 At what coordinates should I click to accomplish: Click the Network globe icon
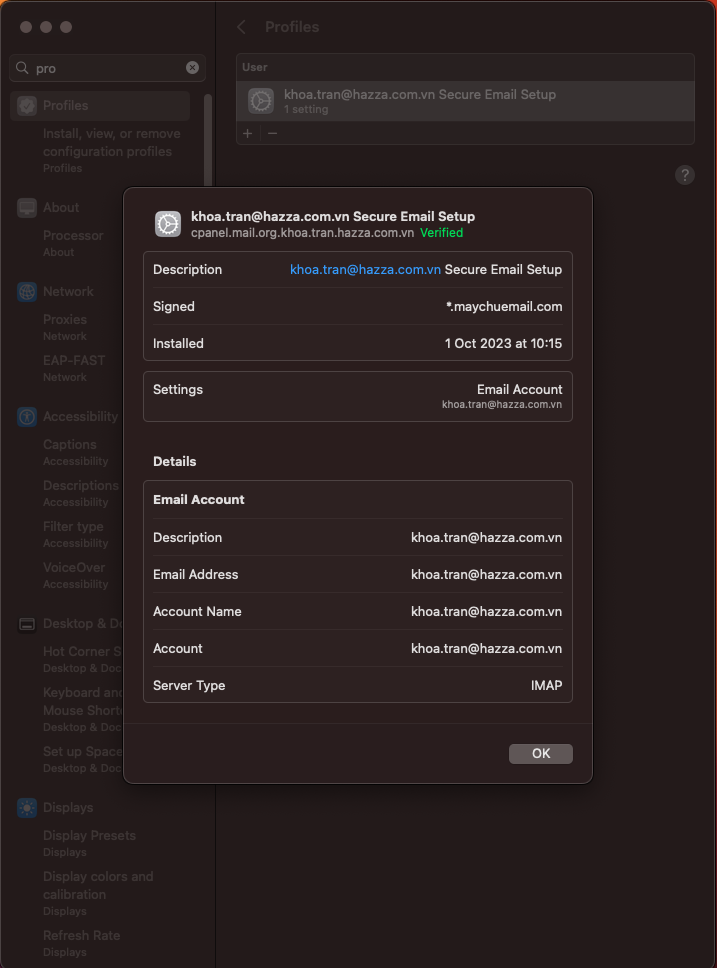click(x=27, y=291)
